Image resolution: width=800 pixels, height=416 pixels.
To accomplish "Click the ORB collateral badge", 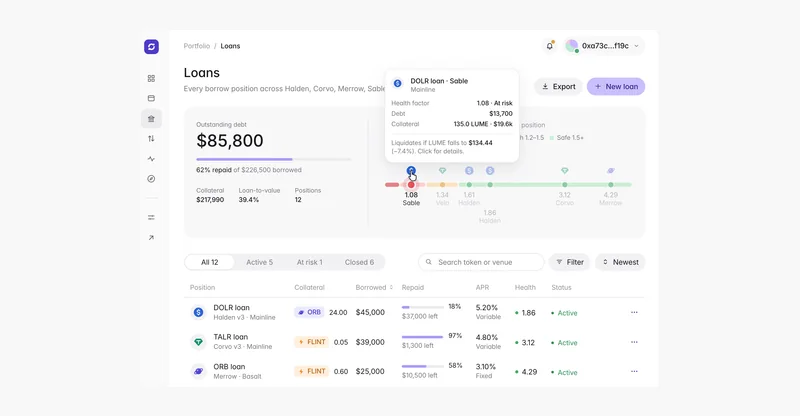I will (x=309, y=312).
